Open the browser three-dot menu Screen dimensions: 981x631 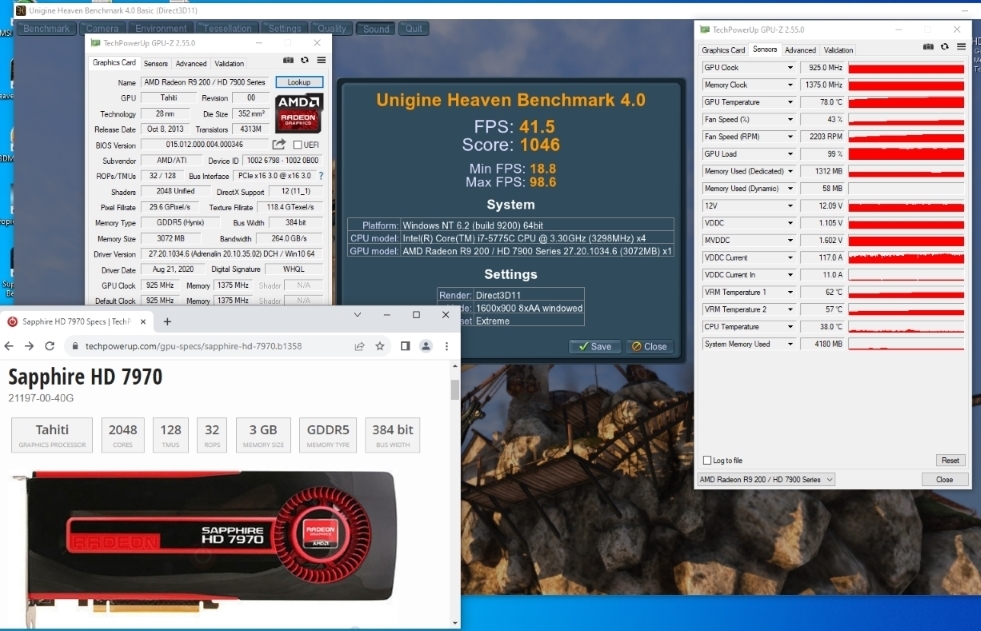coord(447,346)
